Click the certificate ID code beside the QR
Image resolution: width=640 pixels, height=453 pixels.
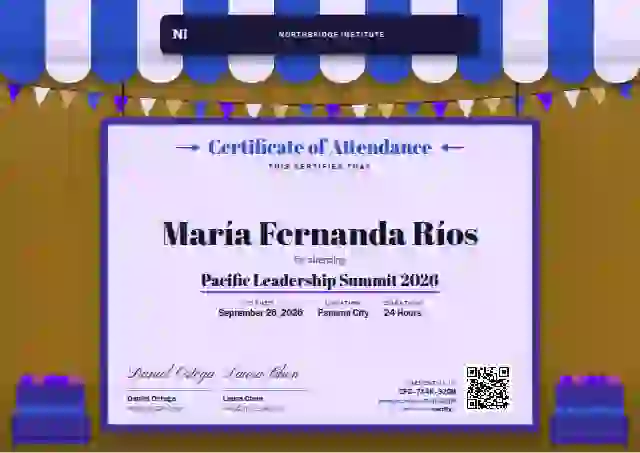427,391
